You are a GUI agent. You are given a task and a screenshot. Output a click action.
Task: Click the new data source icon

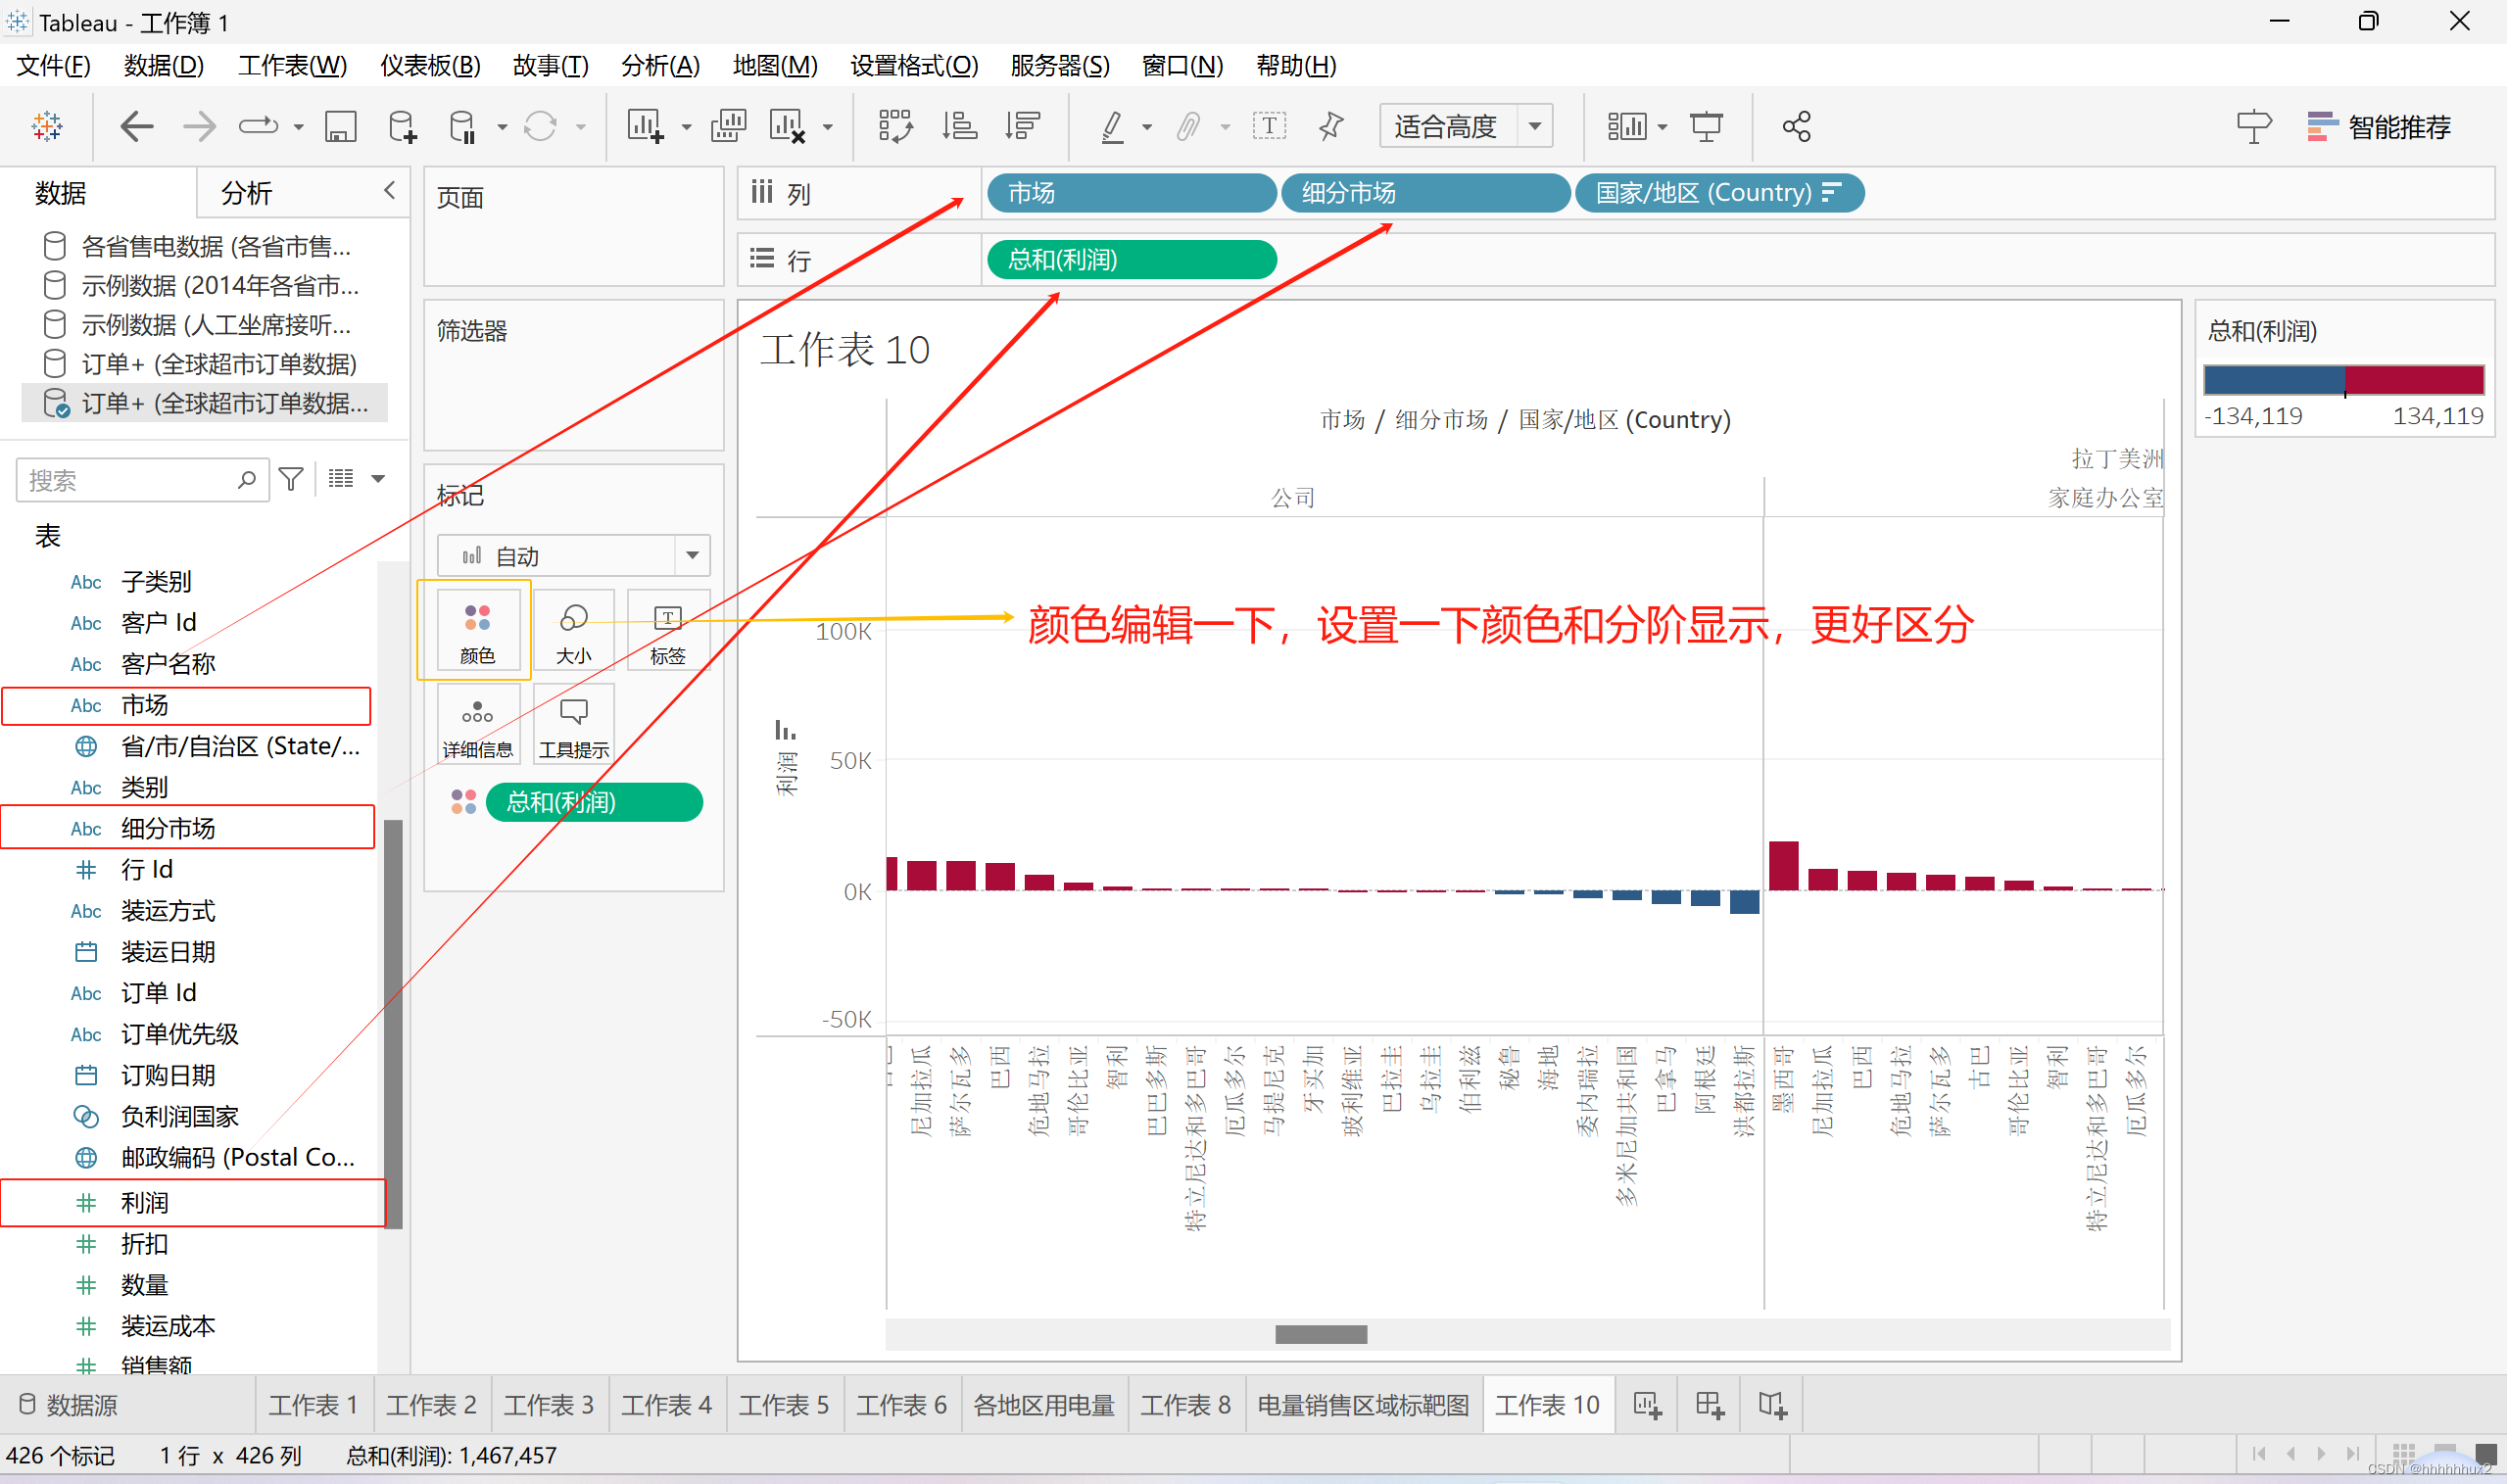click(x=402, y=127)
